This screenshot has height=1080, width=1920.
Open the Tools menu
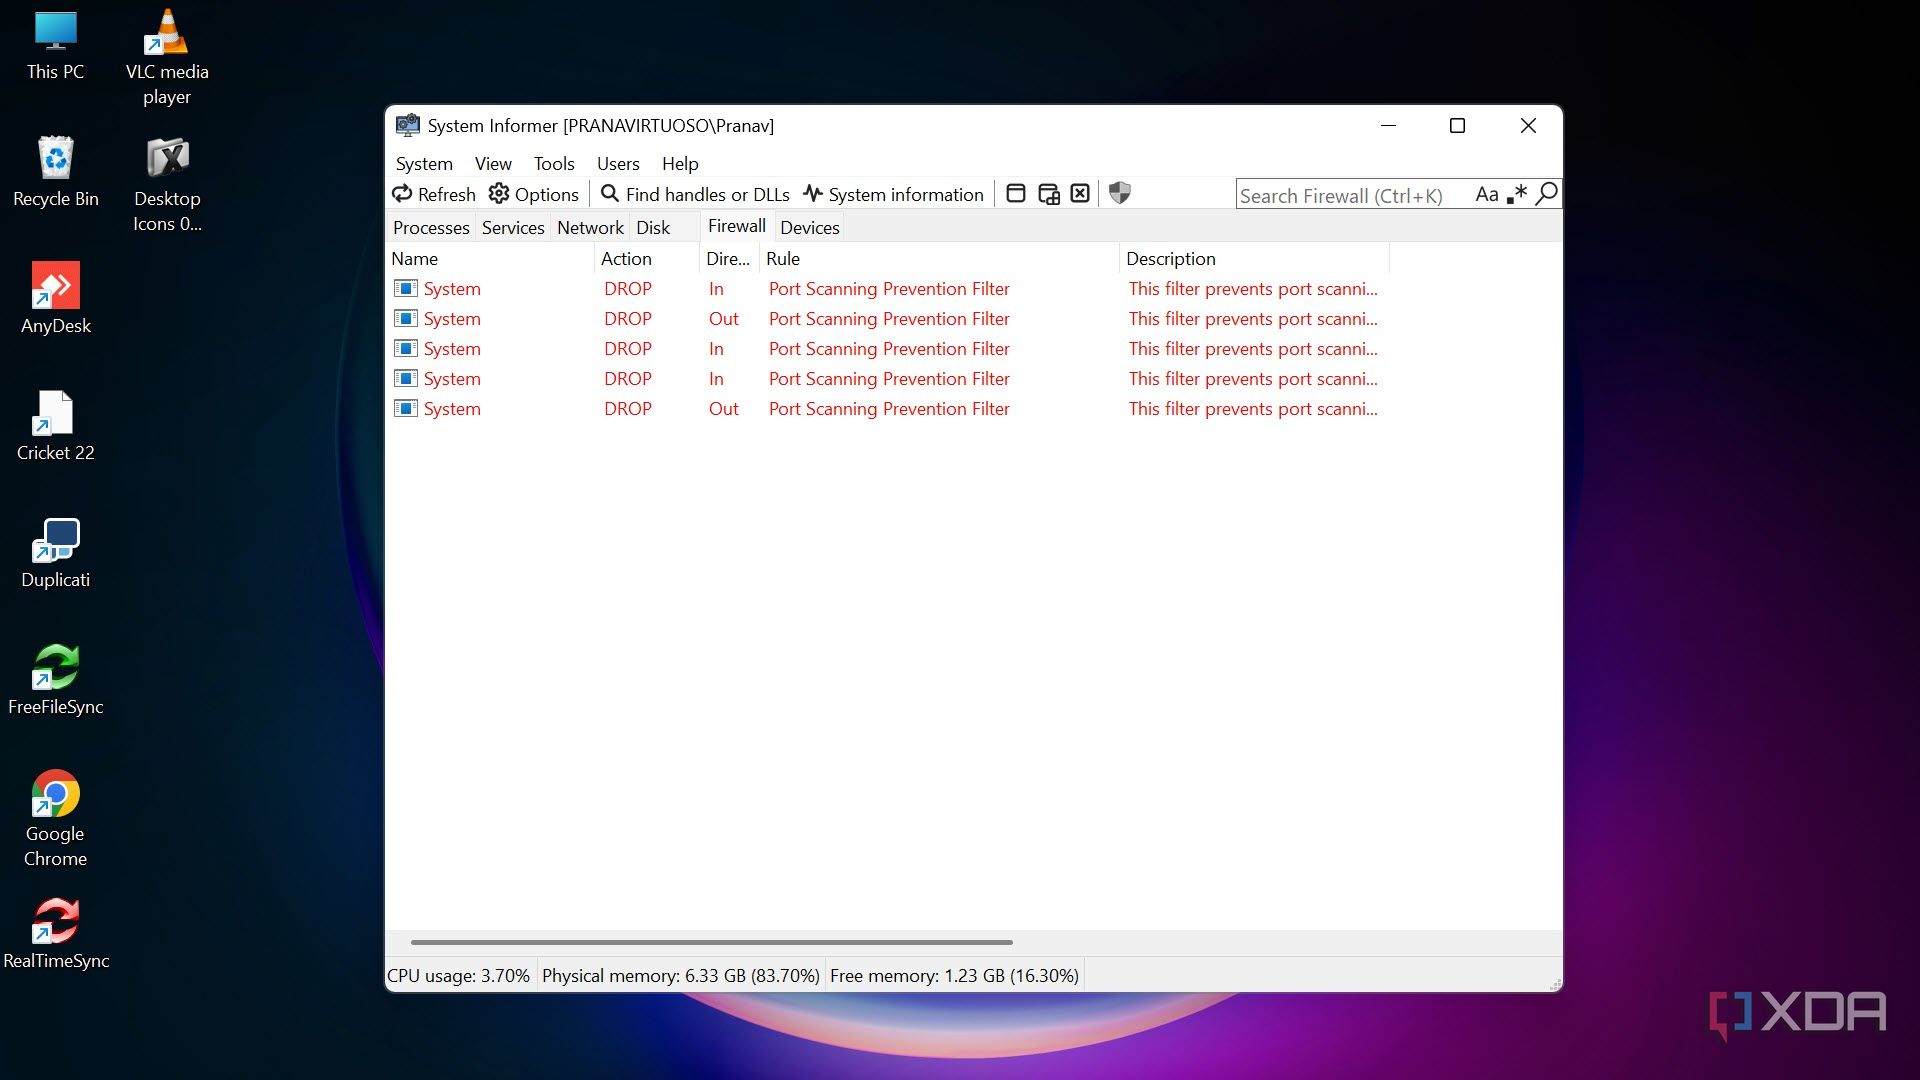tap(554, 163)
